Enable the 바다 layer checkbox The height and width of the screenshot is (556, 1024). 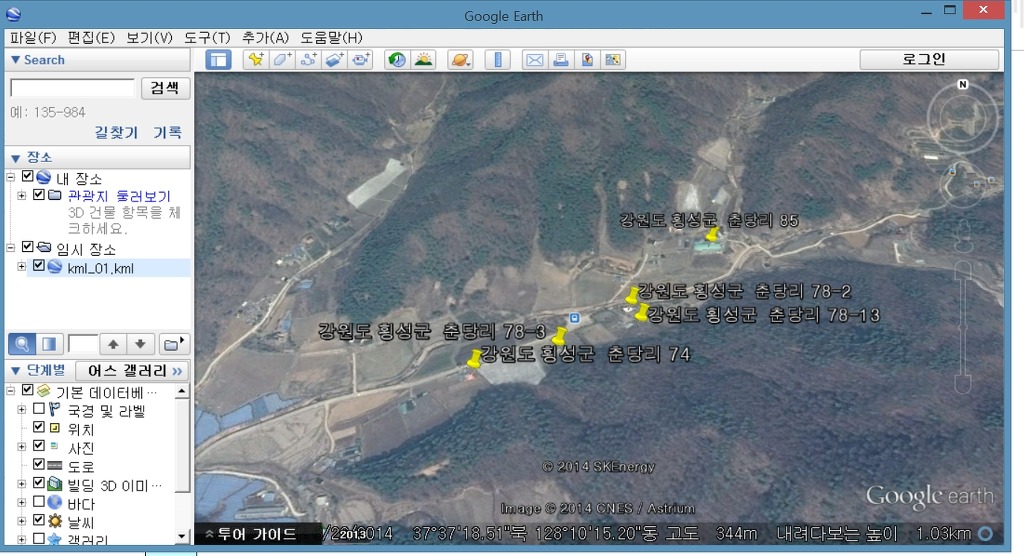pyautogui.click(x=39, y=502)
